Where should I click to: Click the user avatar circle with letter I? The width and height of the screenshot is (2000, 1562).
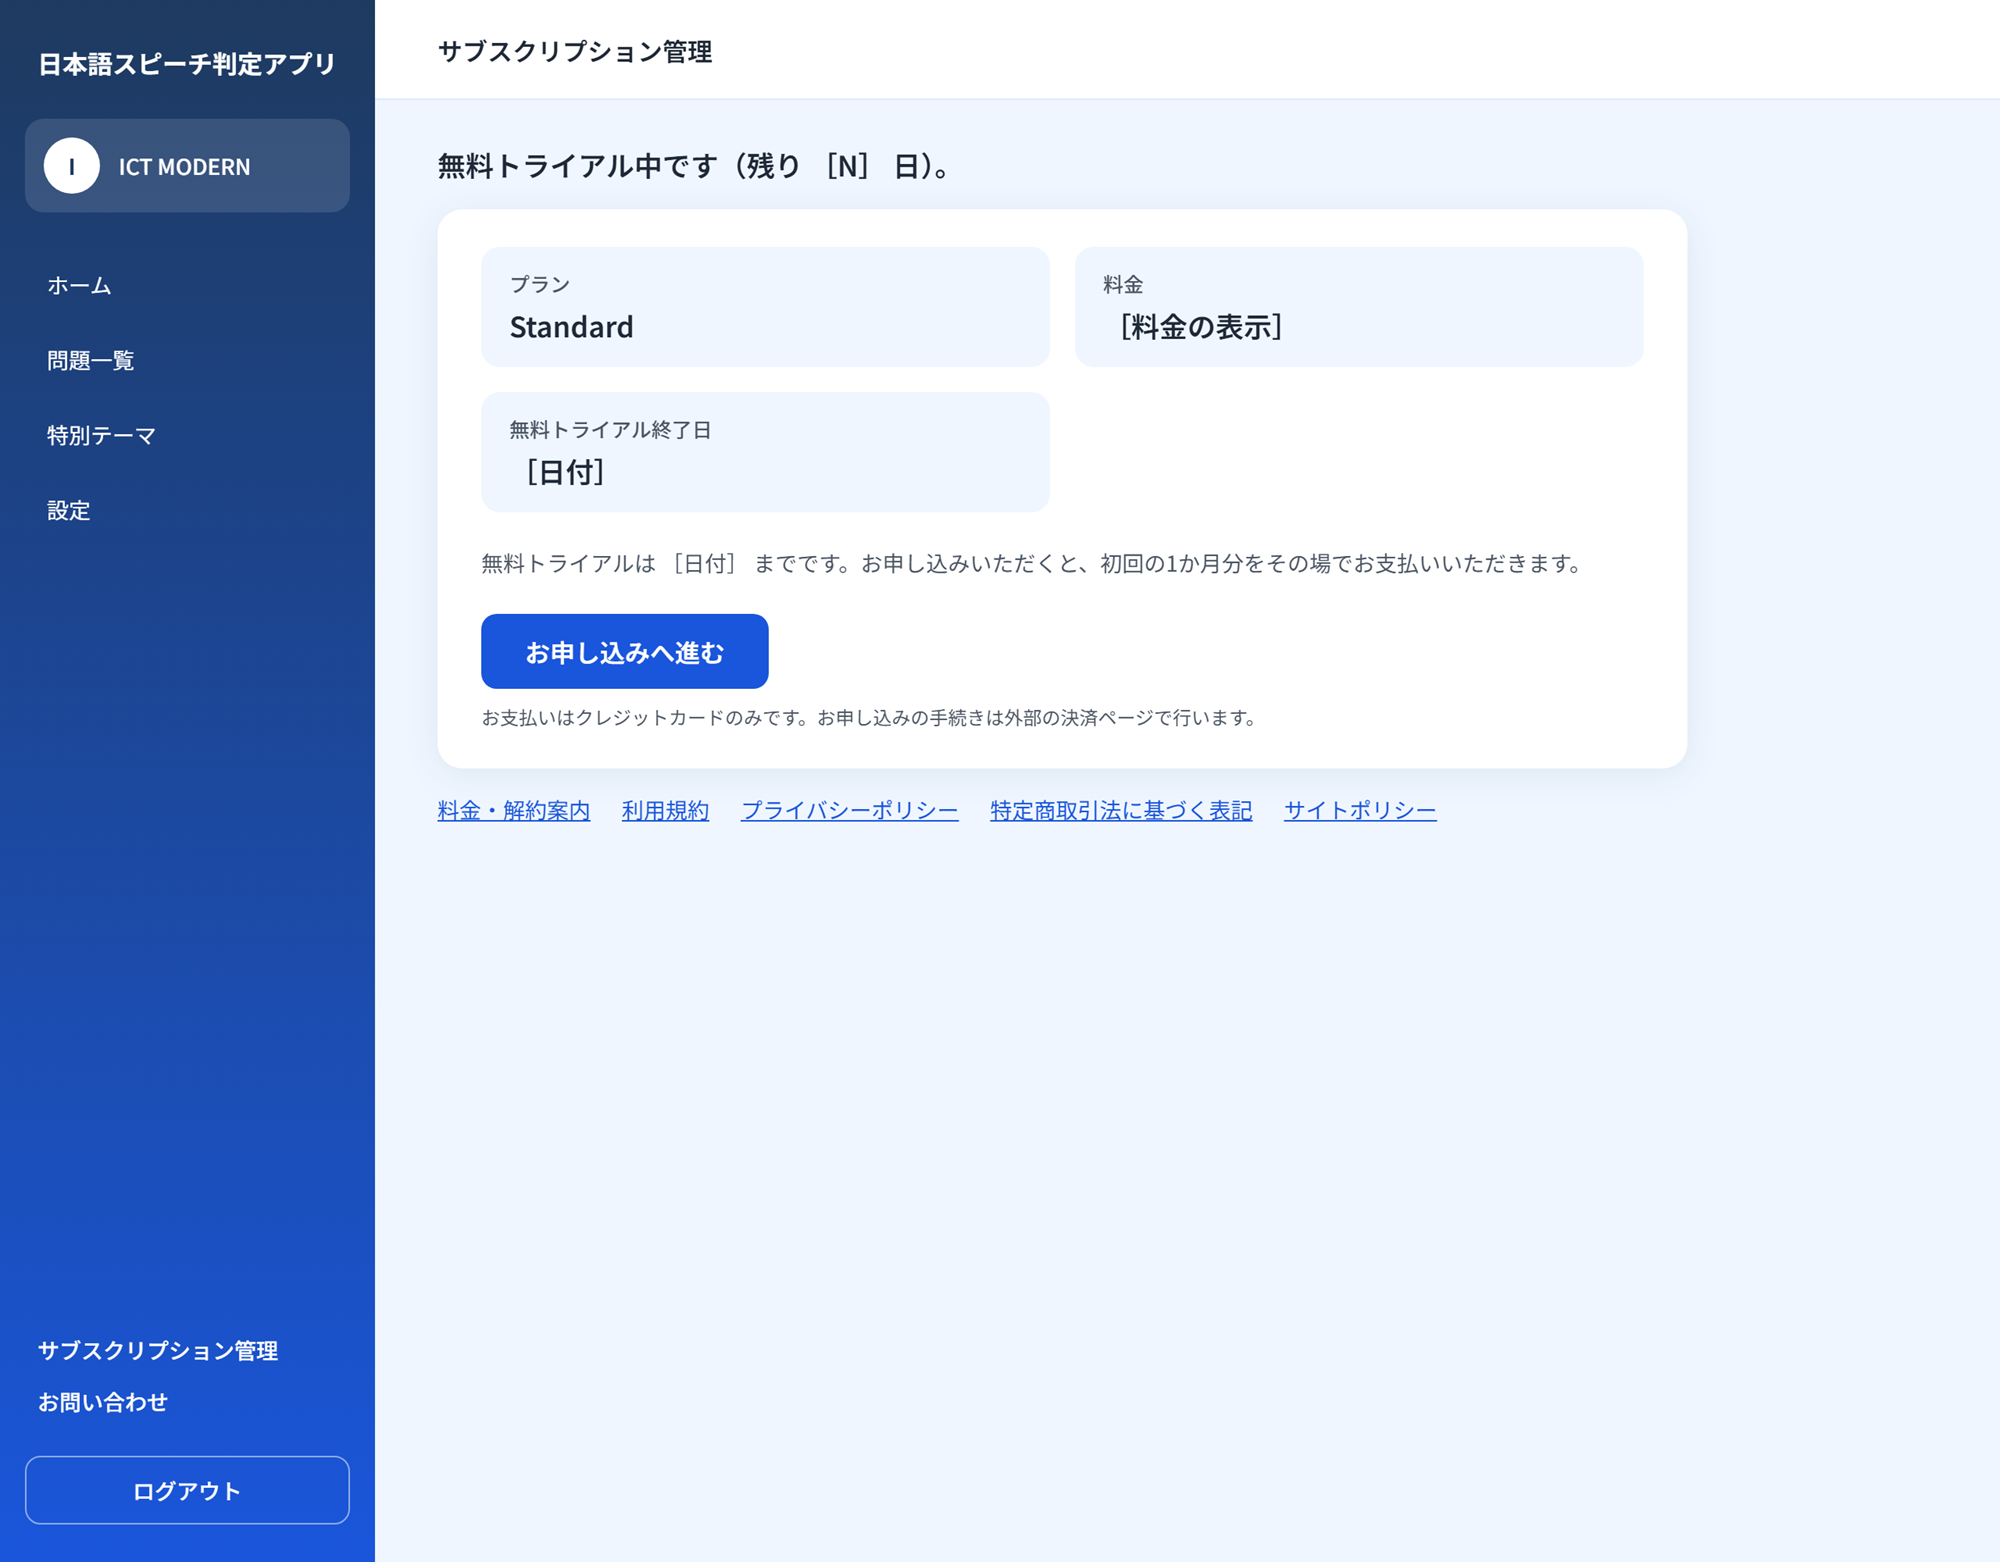point(71,166)
